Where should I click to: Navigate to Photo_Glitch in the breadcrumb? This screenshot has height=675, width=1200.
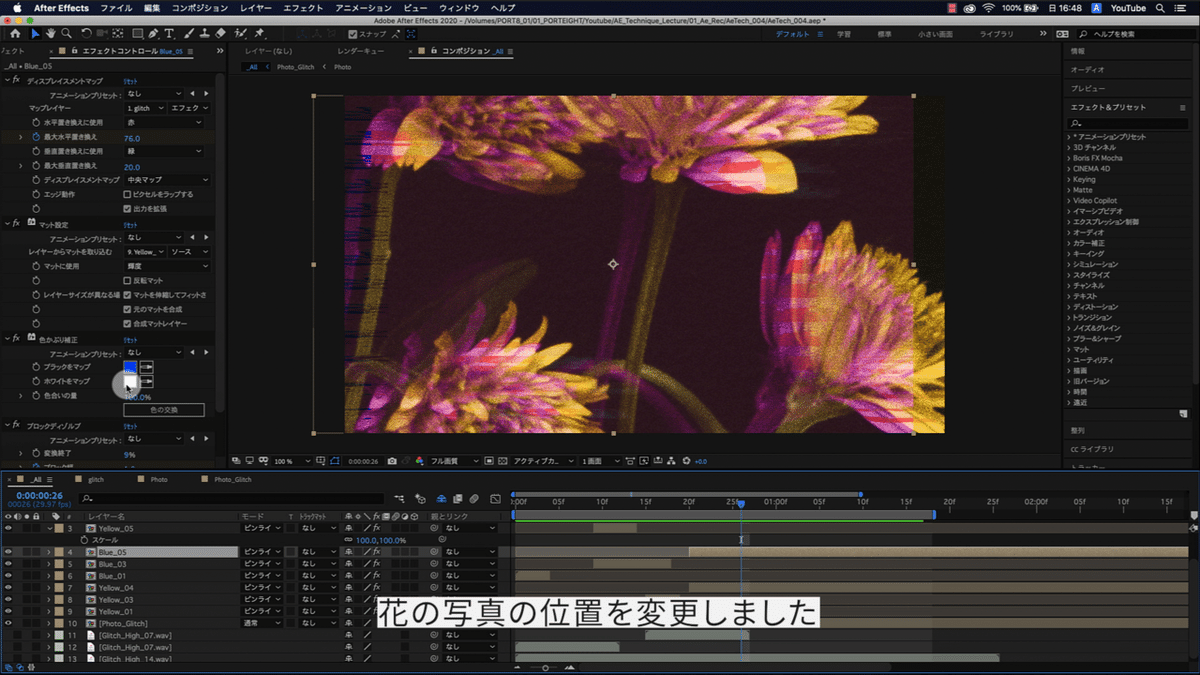tap(295, 67)
